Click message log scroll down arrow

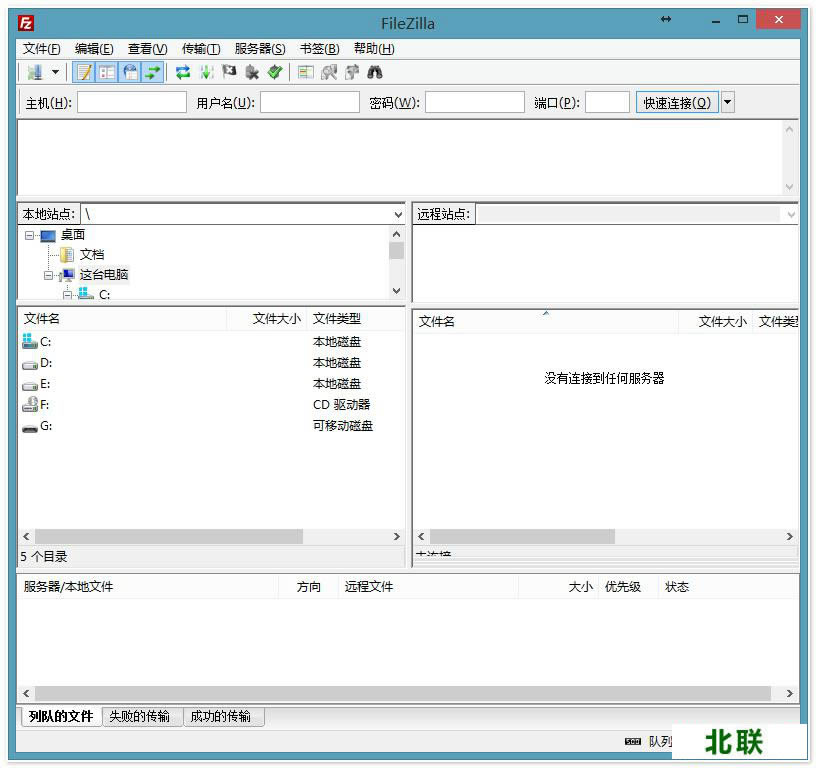click(789, 187)
